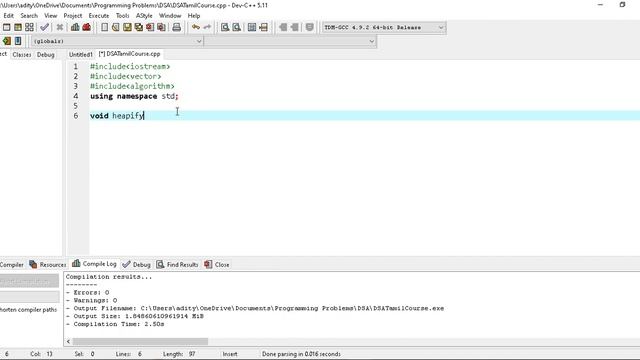
Task: Open Profile Analysis chart icon
Action: tap(75, 27)
